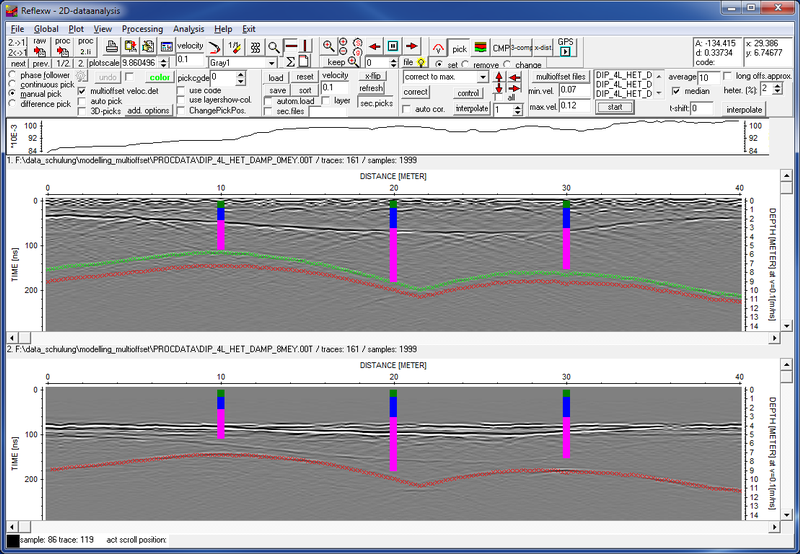
Task: Adjust the keep zoom value spinner
Action: coord(393,63)
